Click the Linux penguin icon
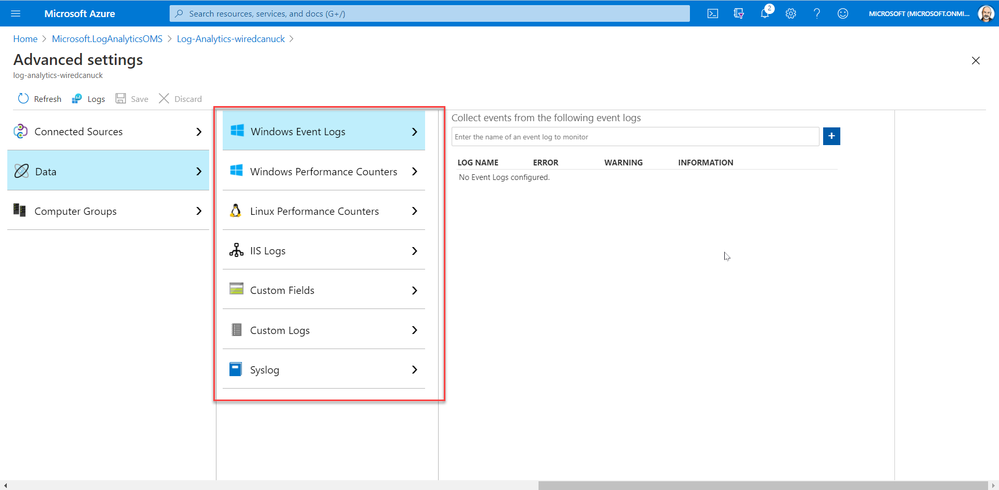The height and width of the screenshot is (490, 999). pos(236,211)
